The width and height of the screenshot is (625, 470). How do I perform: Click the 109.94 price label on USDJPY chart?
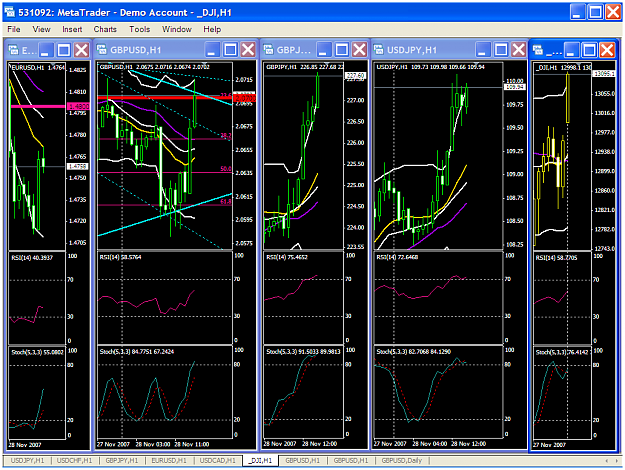click(x=515, y=87)
